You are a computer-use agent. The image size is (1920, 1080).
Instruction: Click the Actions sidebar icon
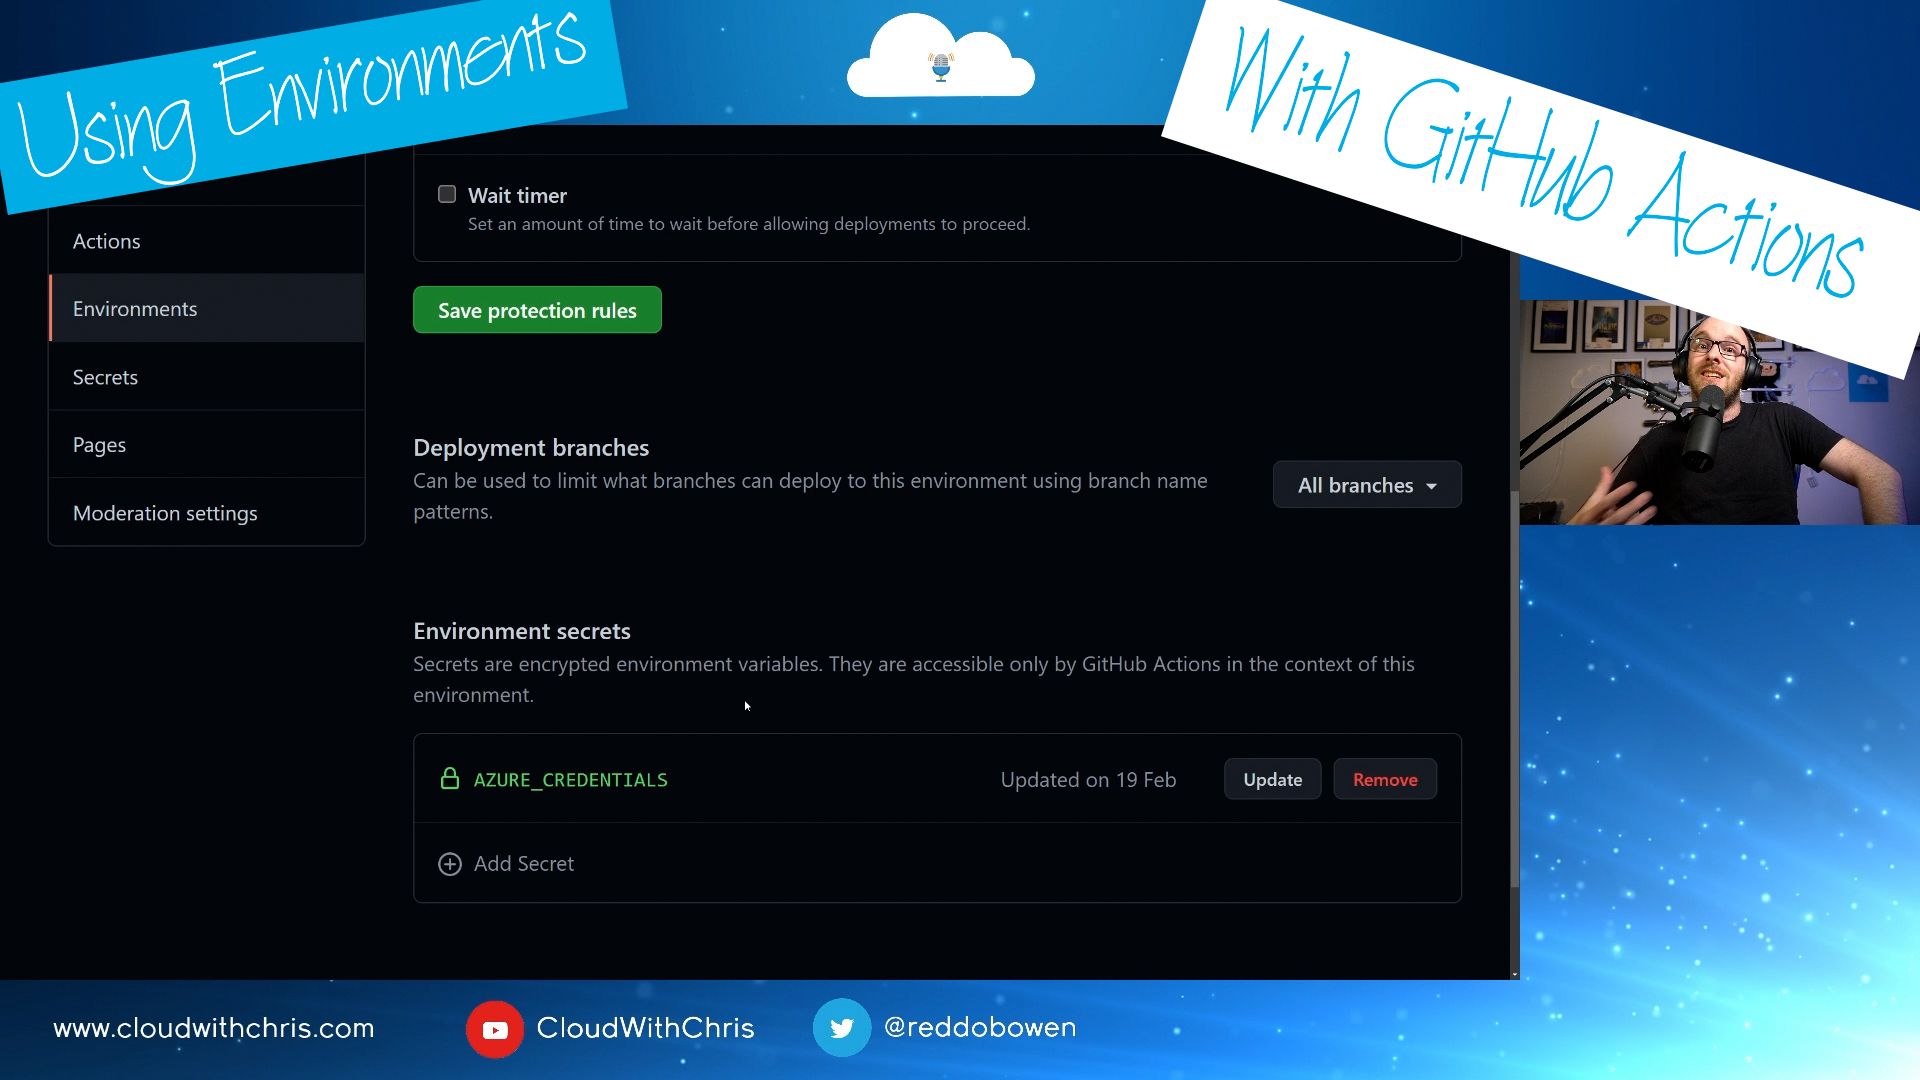pos(105,241)
